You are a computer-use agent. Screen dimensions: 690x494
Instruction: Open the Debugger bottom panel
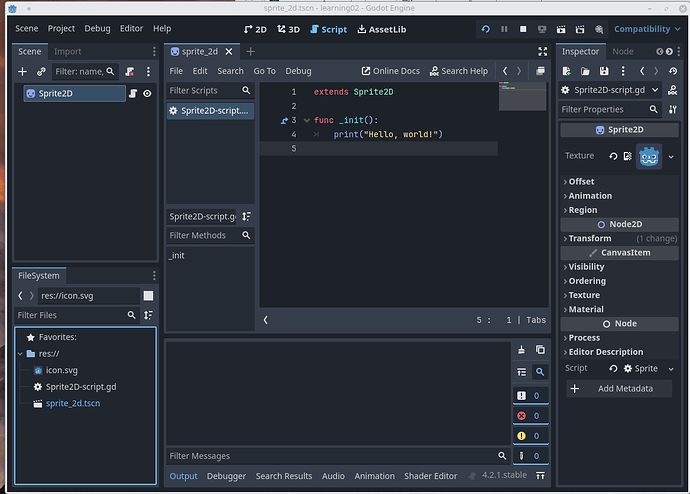pyautogui.click(x=226, y=476)
